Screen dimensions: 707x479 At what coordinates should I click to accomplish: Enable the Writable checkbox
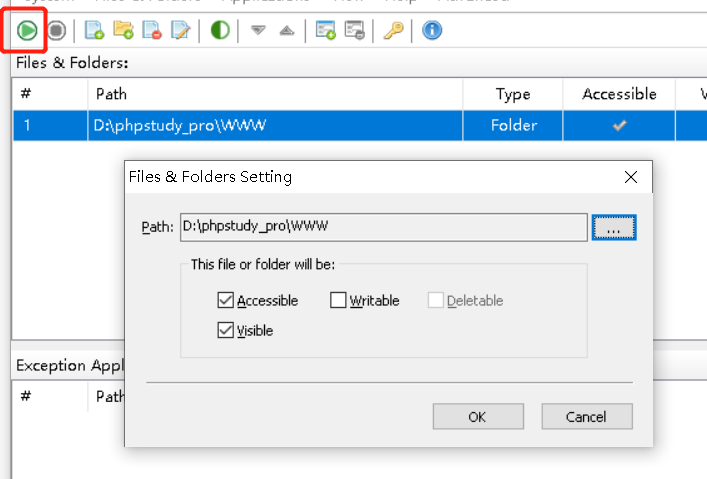(339, 300)
